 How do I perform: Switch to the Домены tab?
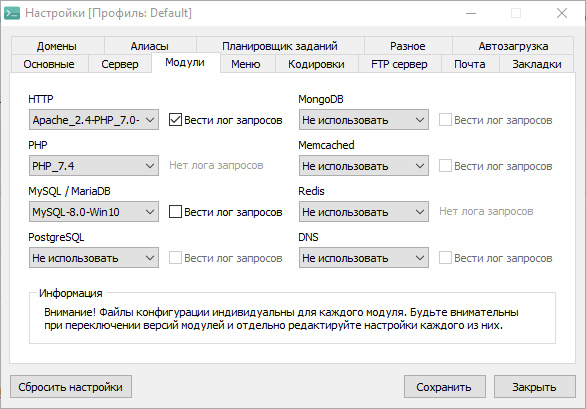58,46
